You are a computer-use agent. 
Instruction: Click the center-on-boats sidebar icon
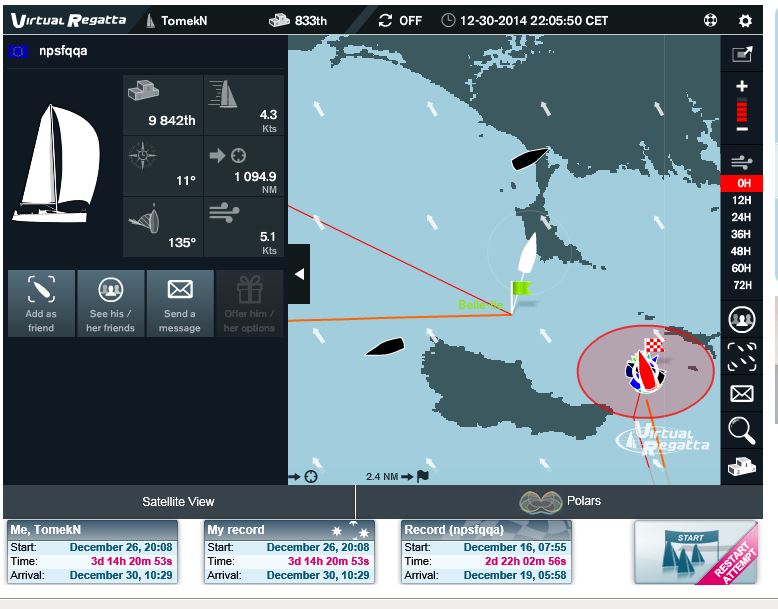point(742,357)
